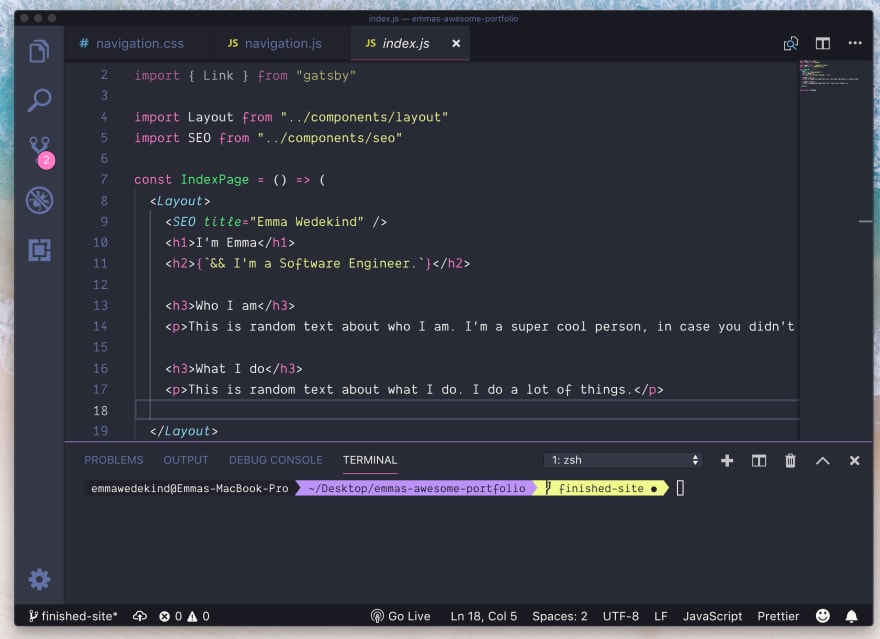This screenshot has width=880, height=639.
Task: Show the PROBLEMS panel tab
Action: tap(114, 460)
